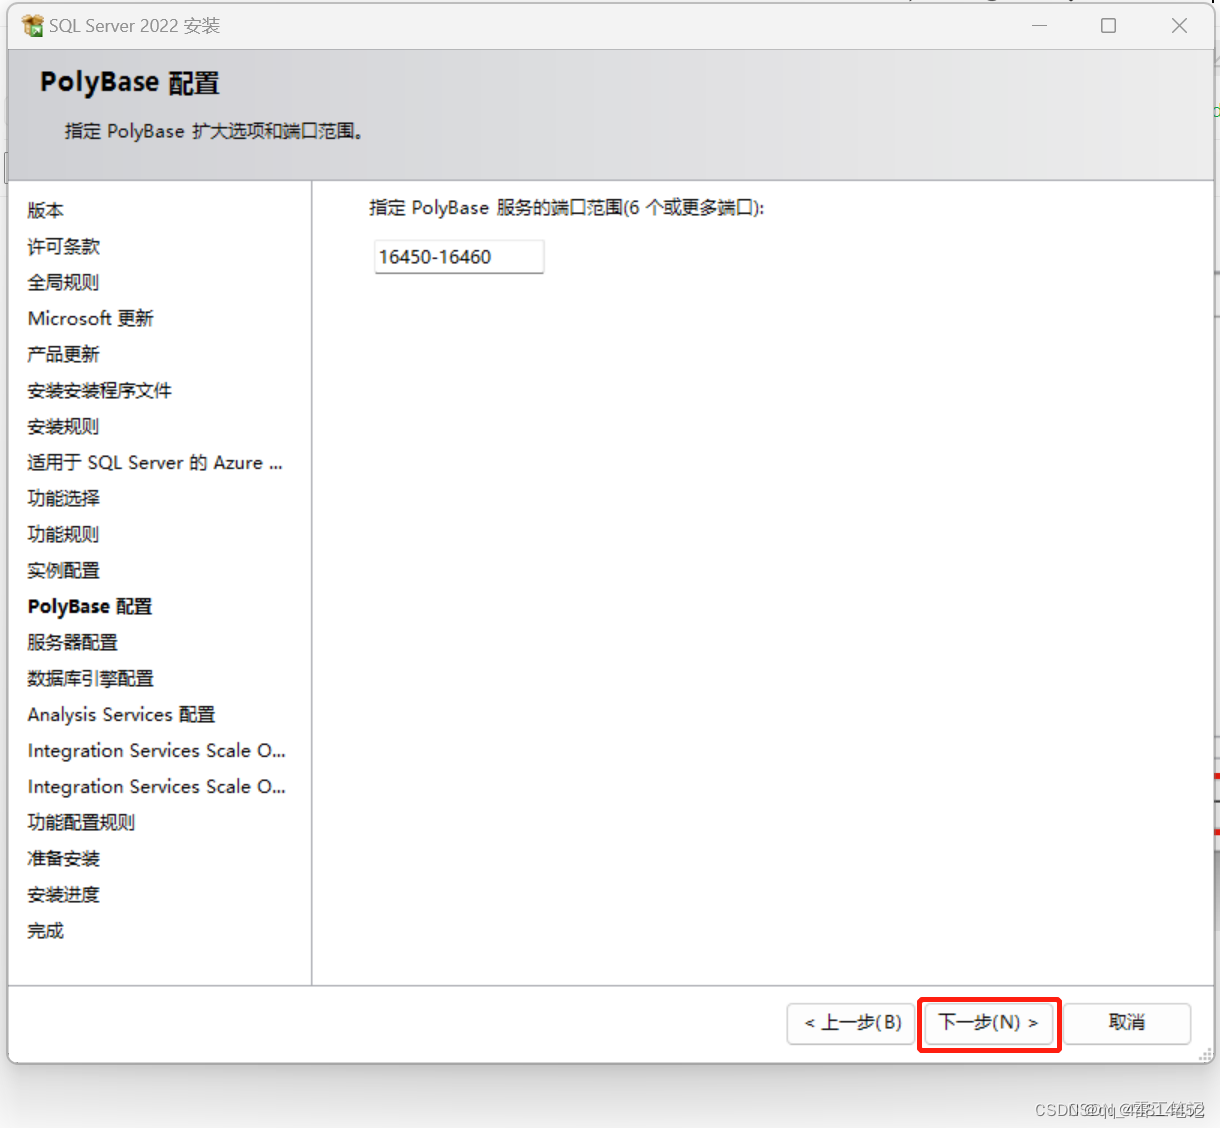Select bold PolyBase 配置 step in sidebar

tap(90, 606)
